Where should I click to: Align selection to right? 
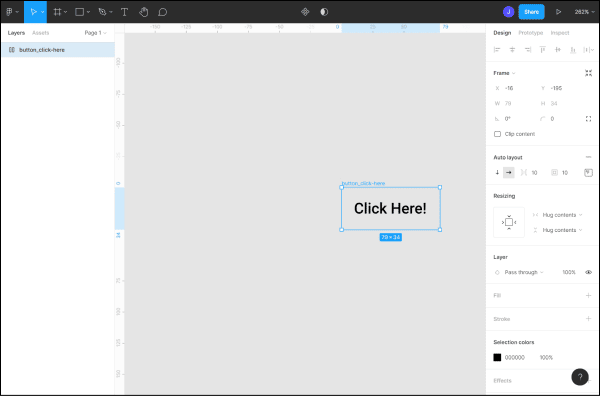(528, 49)
